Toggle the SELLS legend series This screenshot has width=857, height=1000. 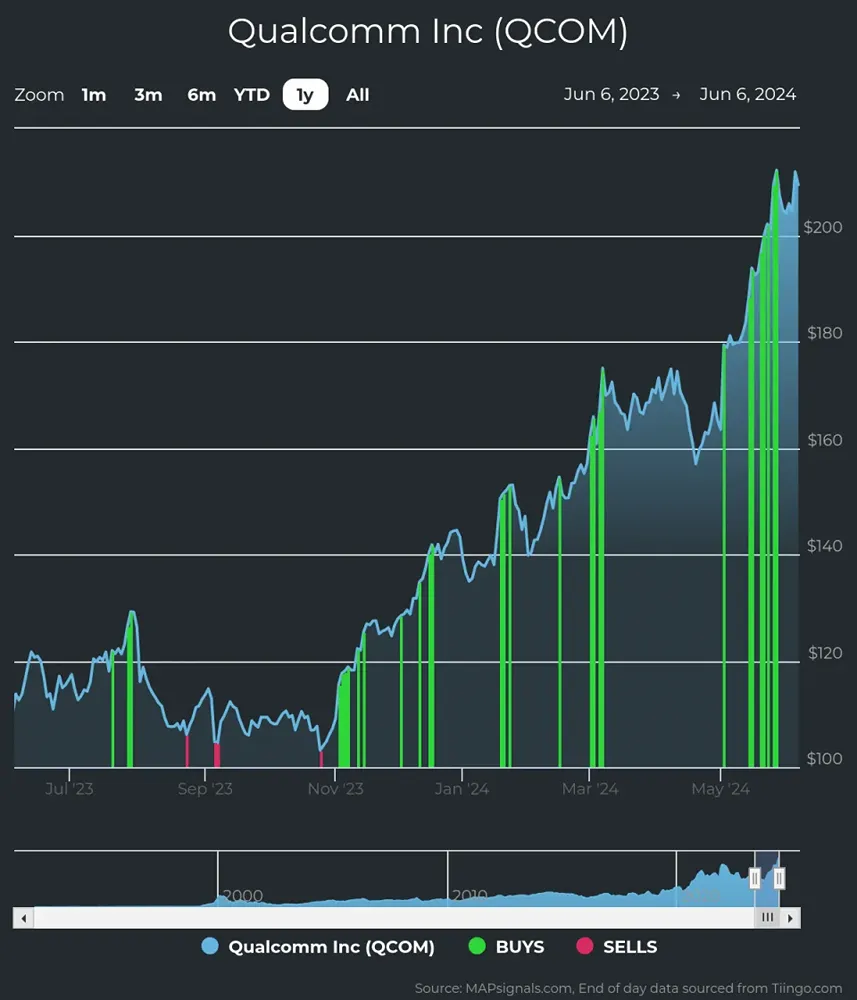pos(617,946)
